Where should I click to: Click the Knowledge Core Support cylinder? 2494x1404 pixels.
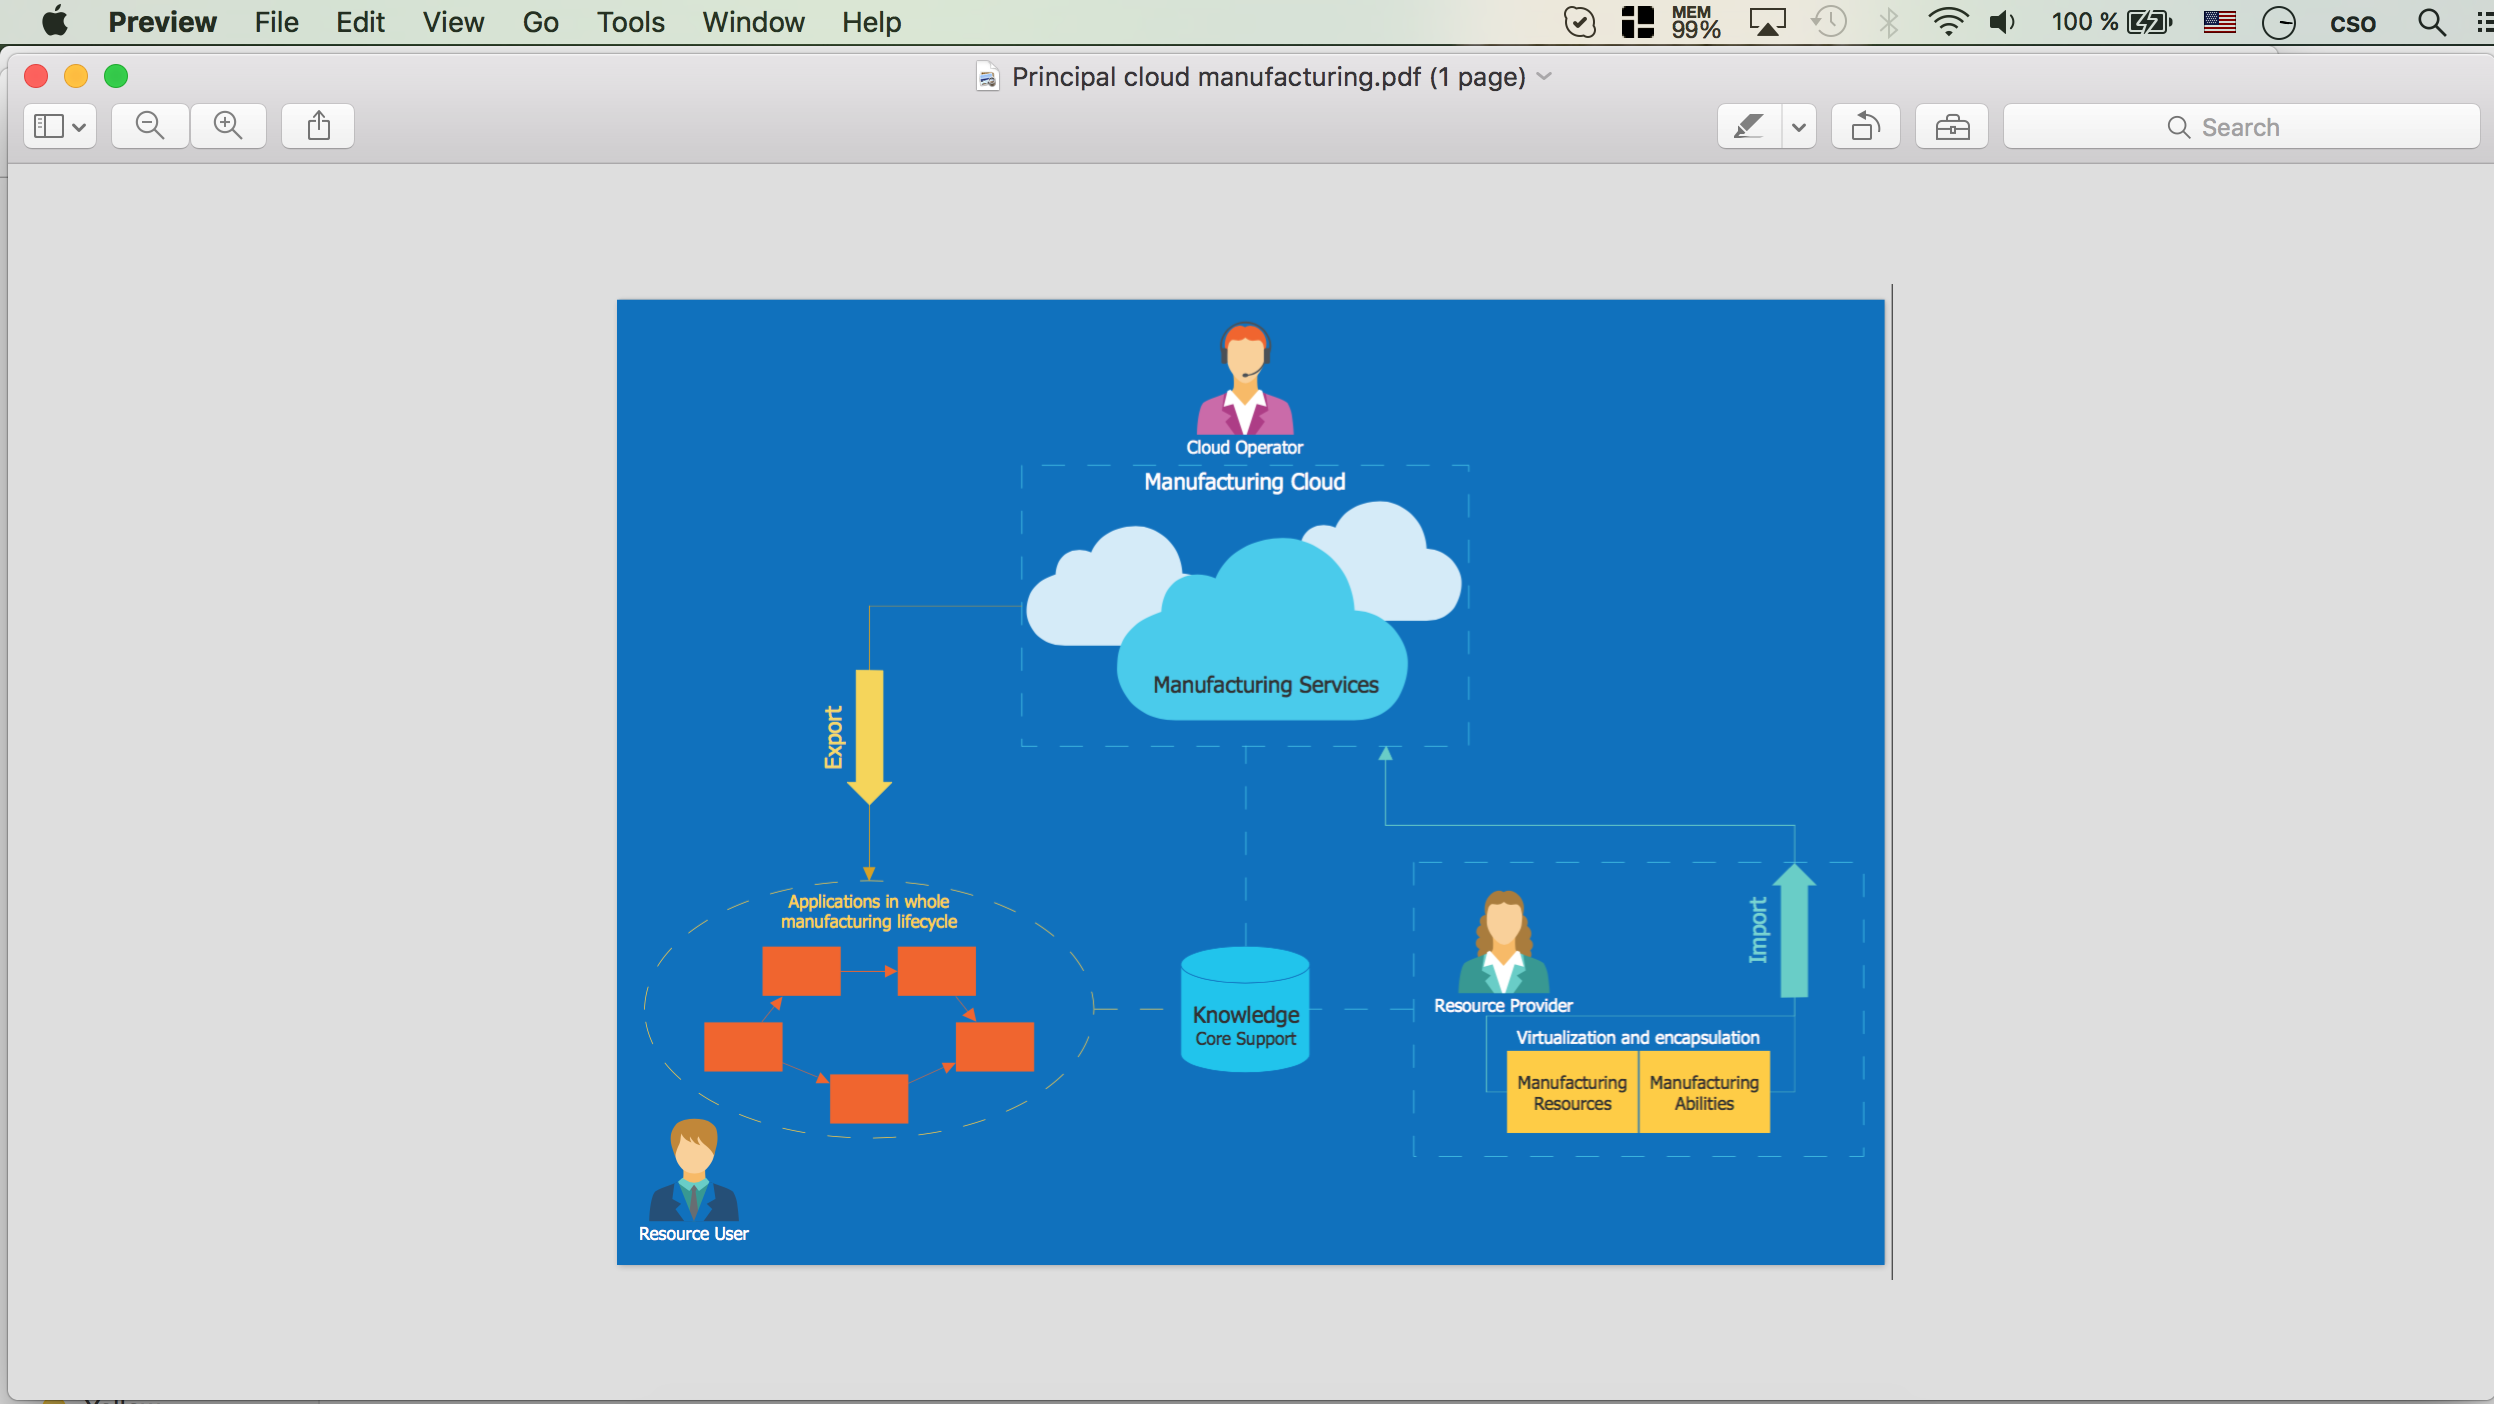(x=1245, y=1010)
